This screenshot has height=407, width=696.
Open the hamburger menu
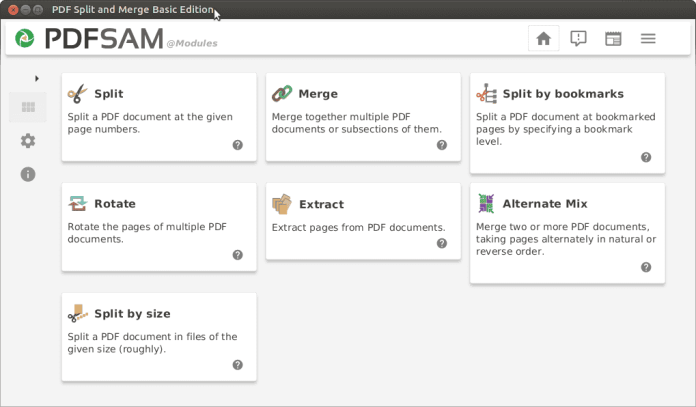click(648, 39)
